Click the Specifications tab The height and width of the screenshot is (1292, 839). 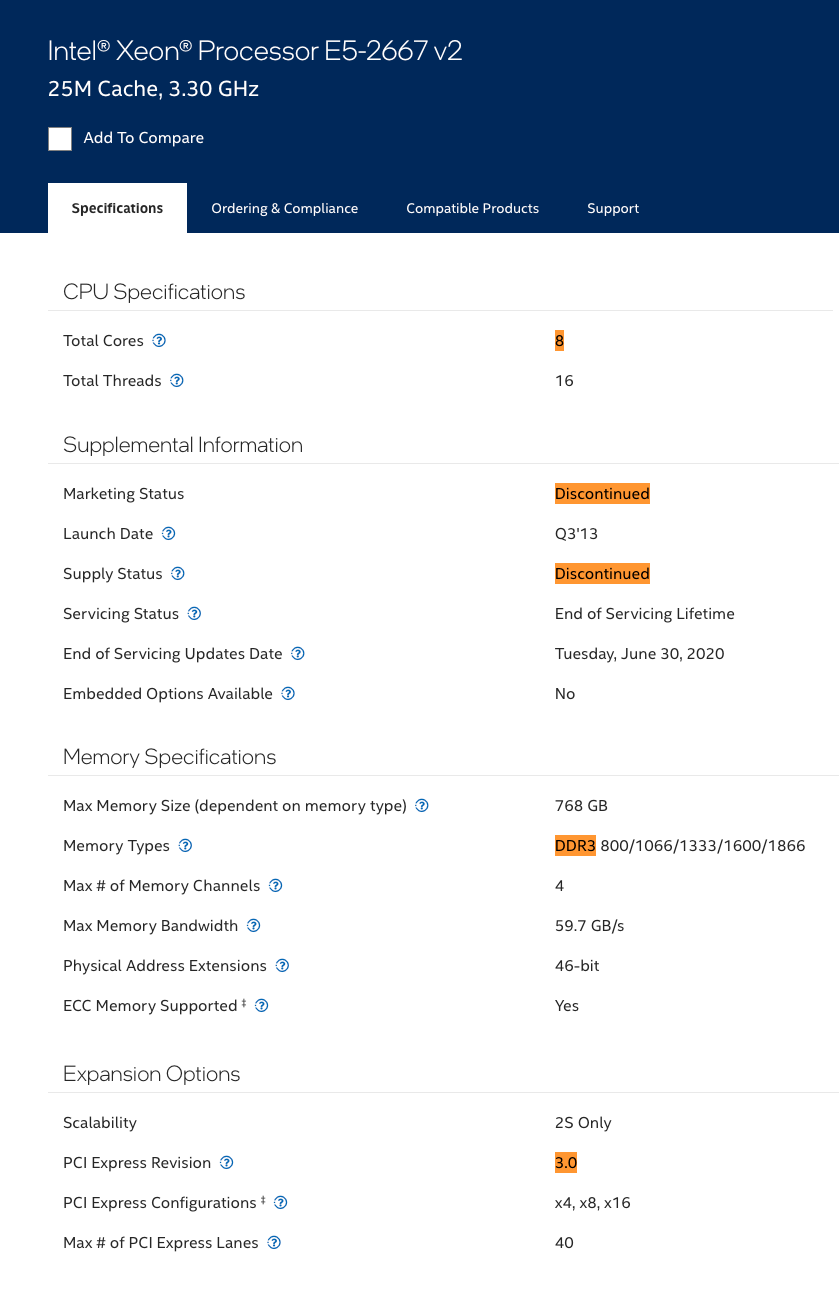117,208
